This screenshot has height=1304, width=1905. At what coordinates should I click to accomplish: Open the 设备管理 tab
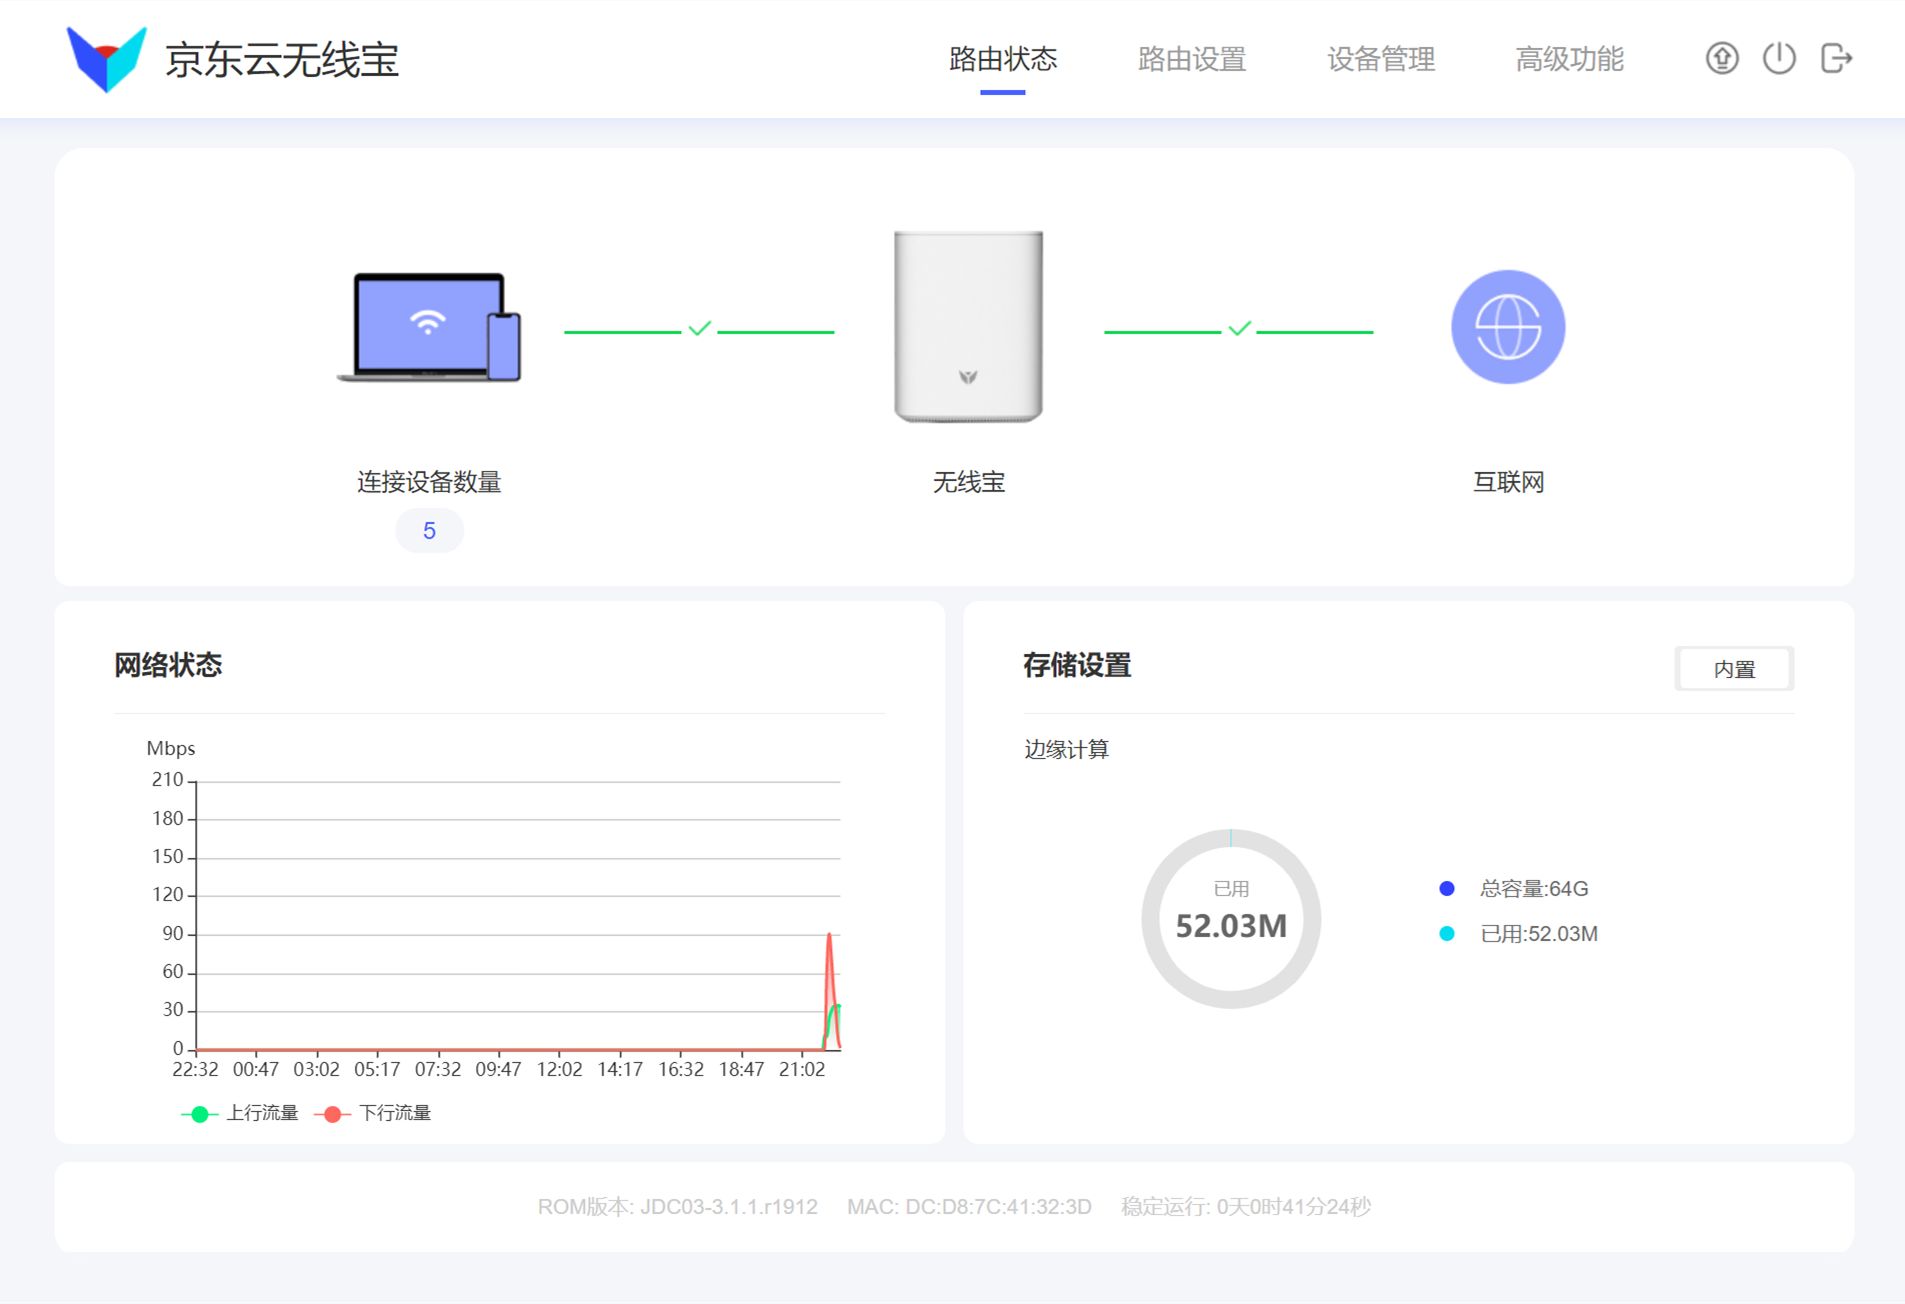pos(1381,59)
